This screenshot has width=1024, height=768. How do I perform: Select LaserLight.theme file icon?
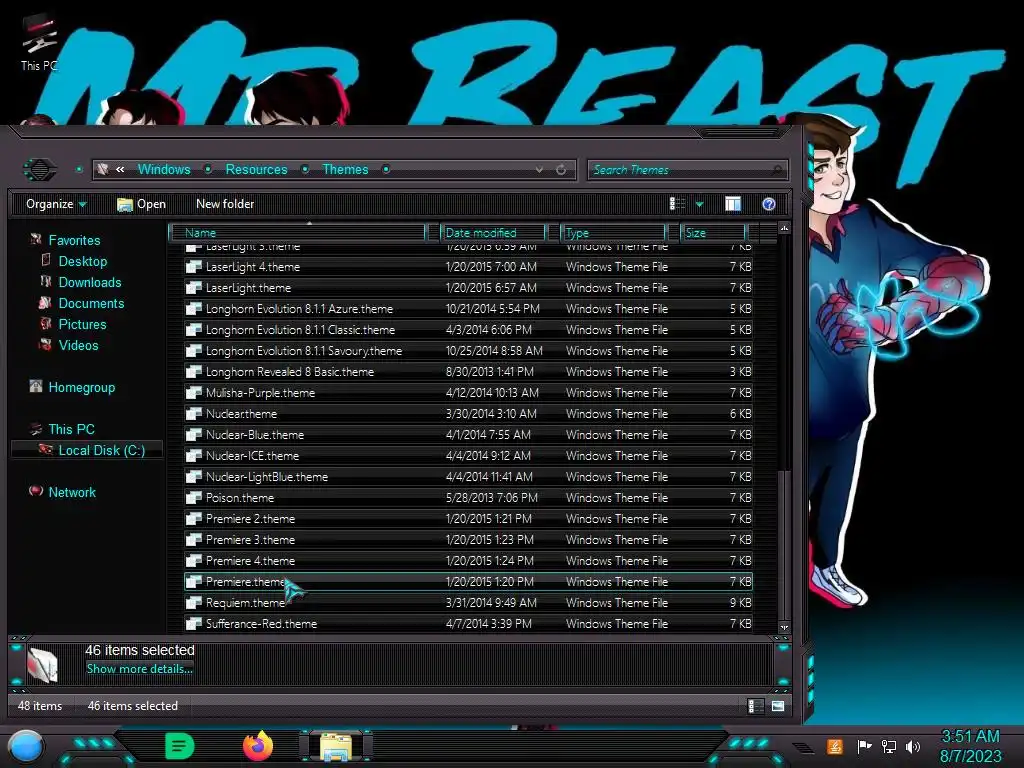pos(193,287)
